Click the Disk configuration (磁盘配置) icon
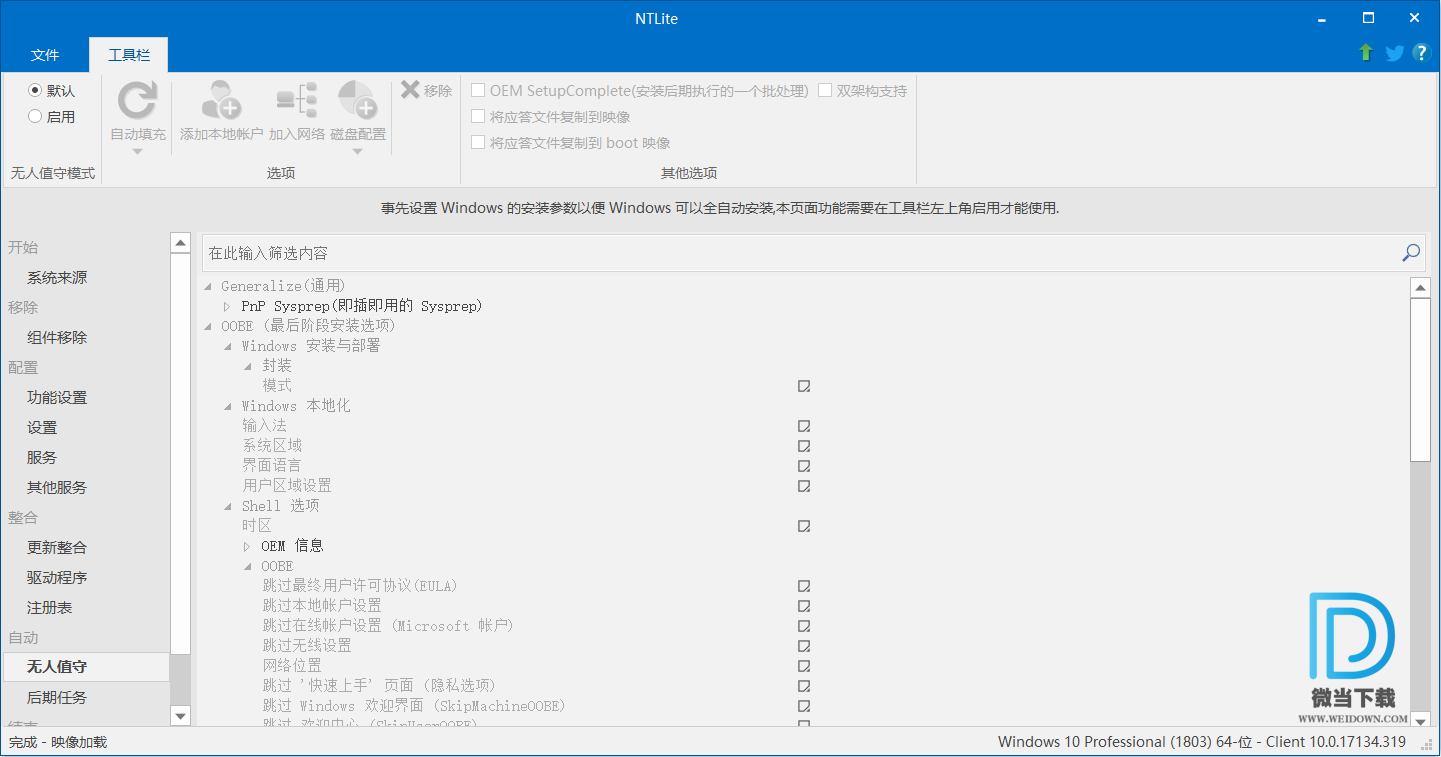1441x757 pixels. [357, 100]
